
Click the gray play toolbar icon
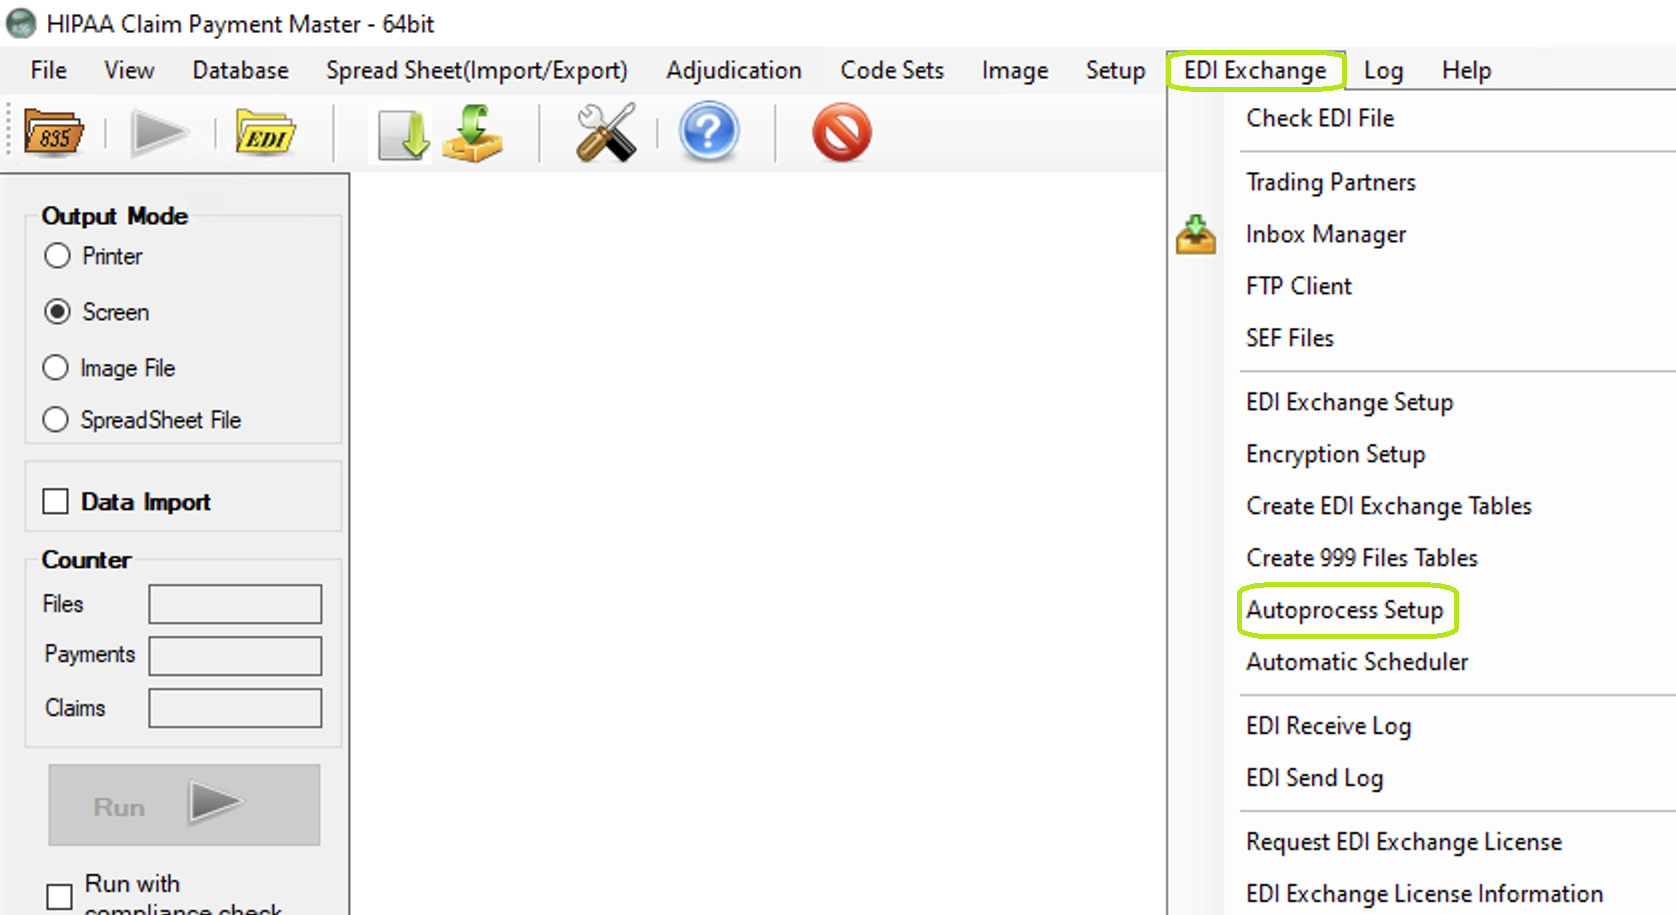[160, 132]
